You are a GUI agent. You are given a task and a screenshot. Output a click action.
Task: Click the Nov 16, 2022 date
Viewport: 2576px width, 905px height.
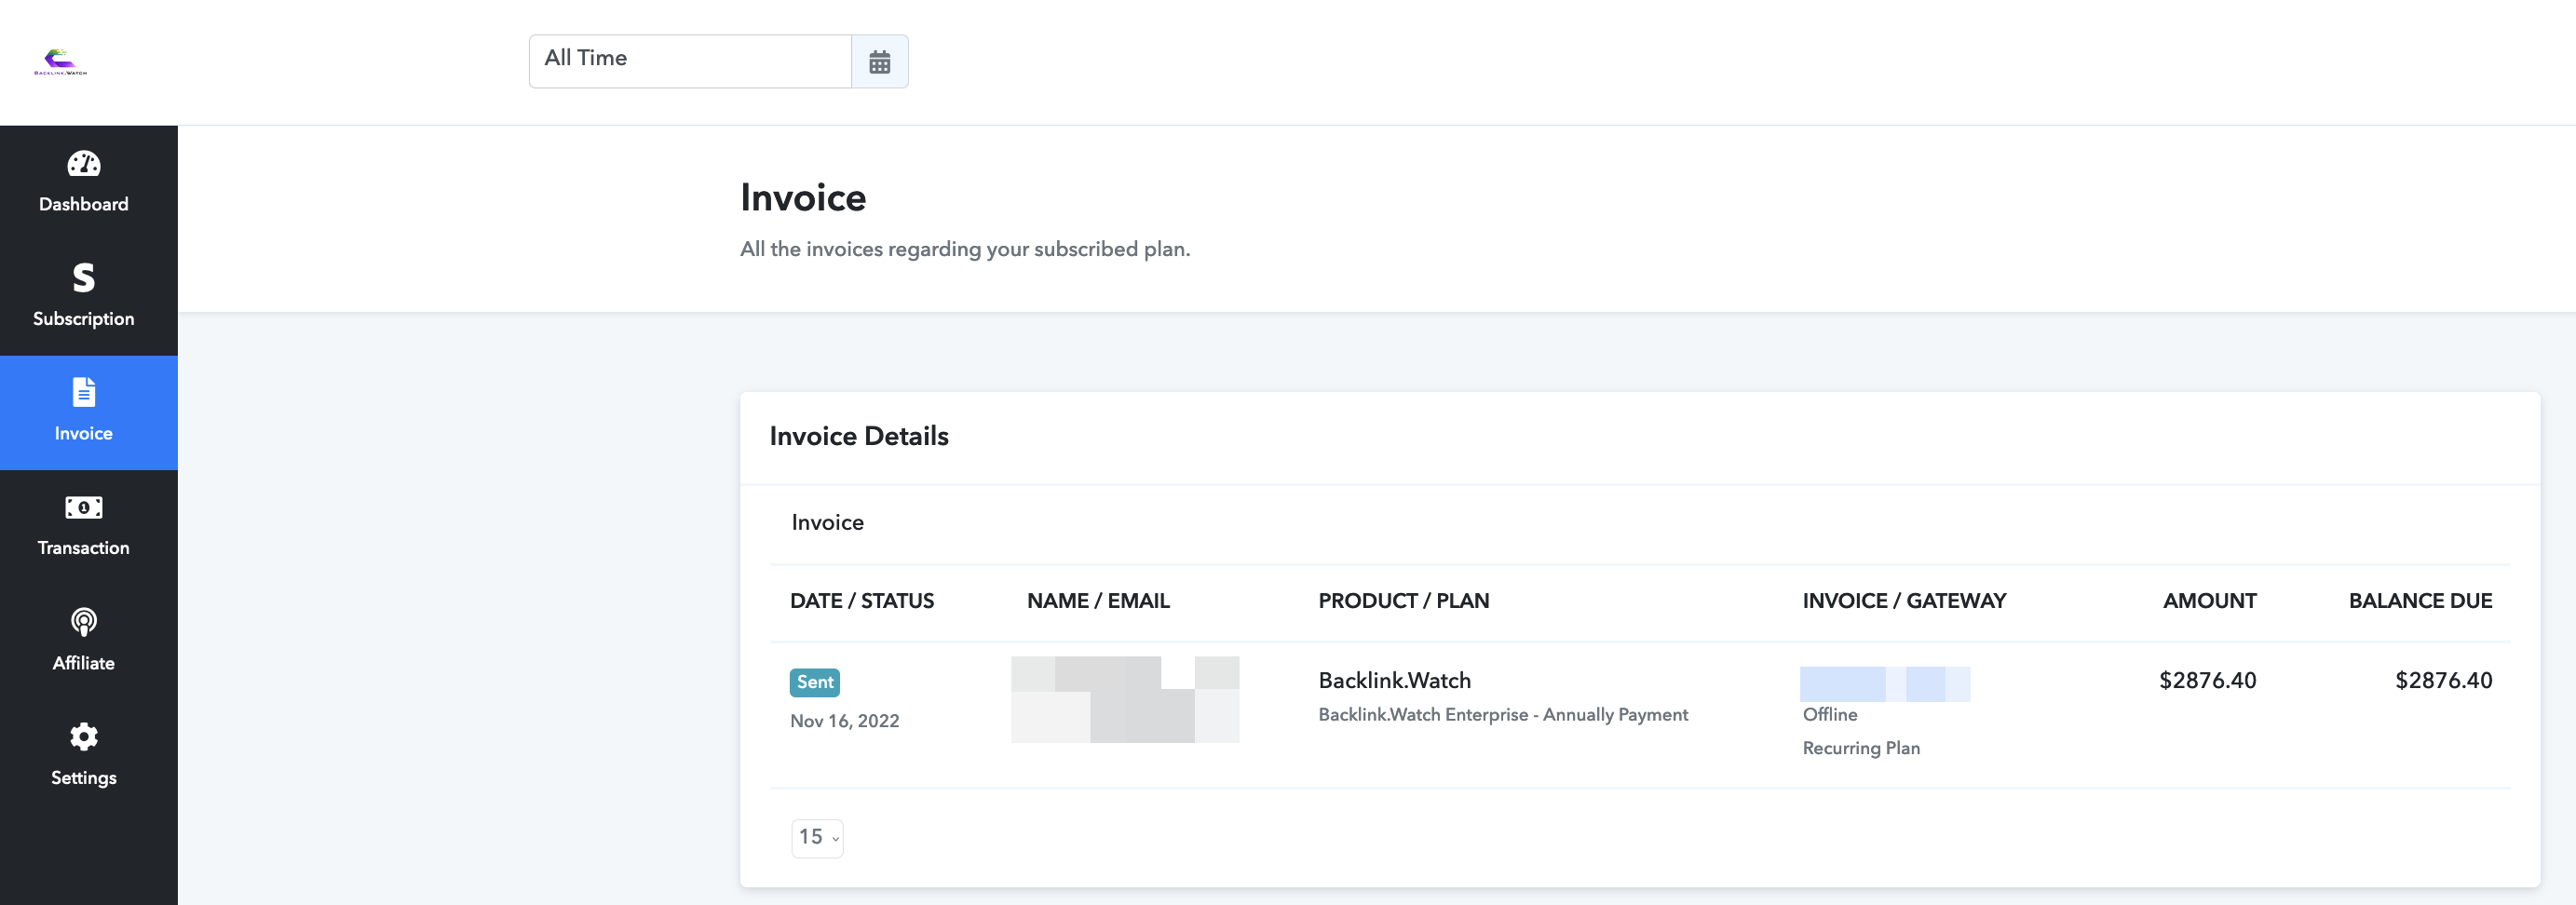[845, 721]
